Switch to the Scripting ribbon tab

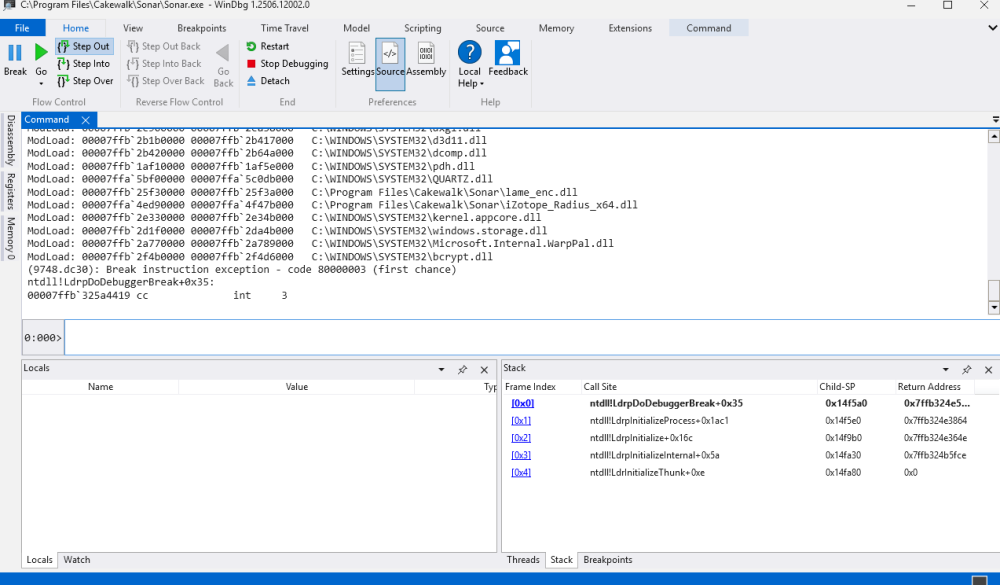coord(422,28)
